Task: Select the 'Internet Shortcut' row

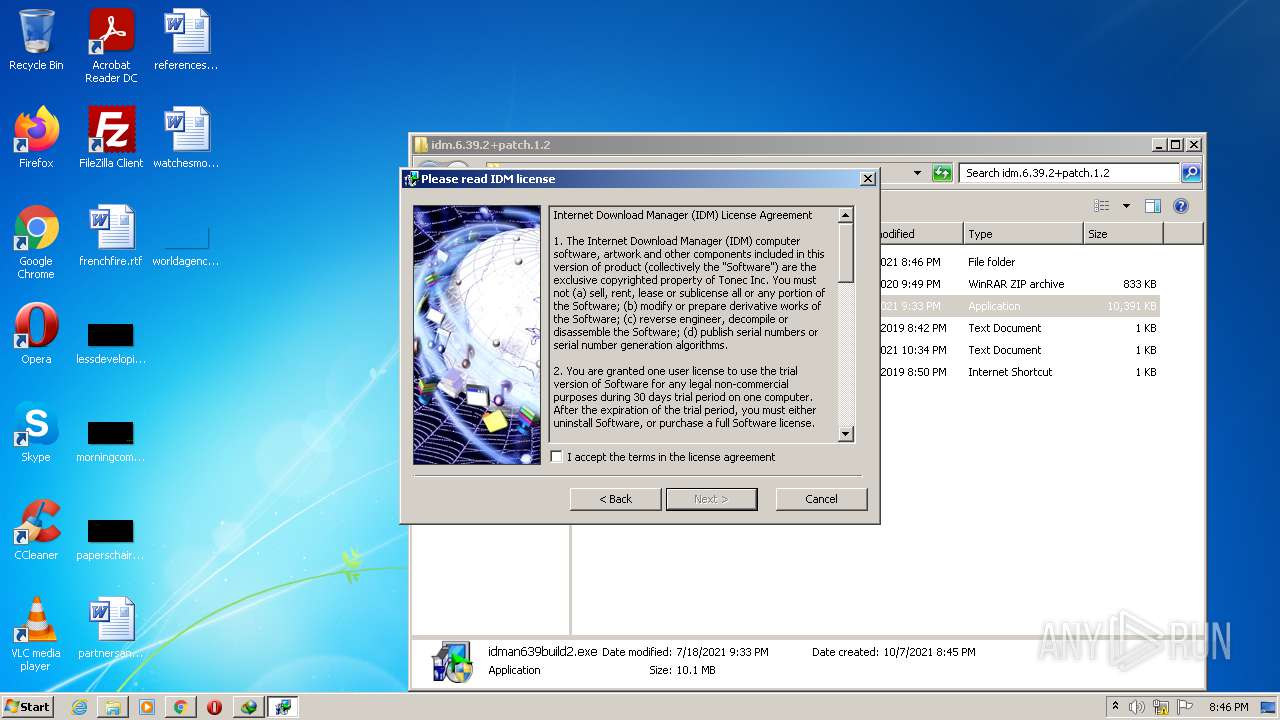Action: point(1019,372)
